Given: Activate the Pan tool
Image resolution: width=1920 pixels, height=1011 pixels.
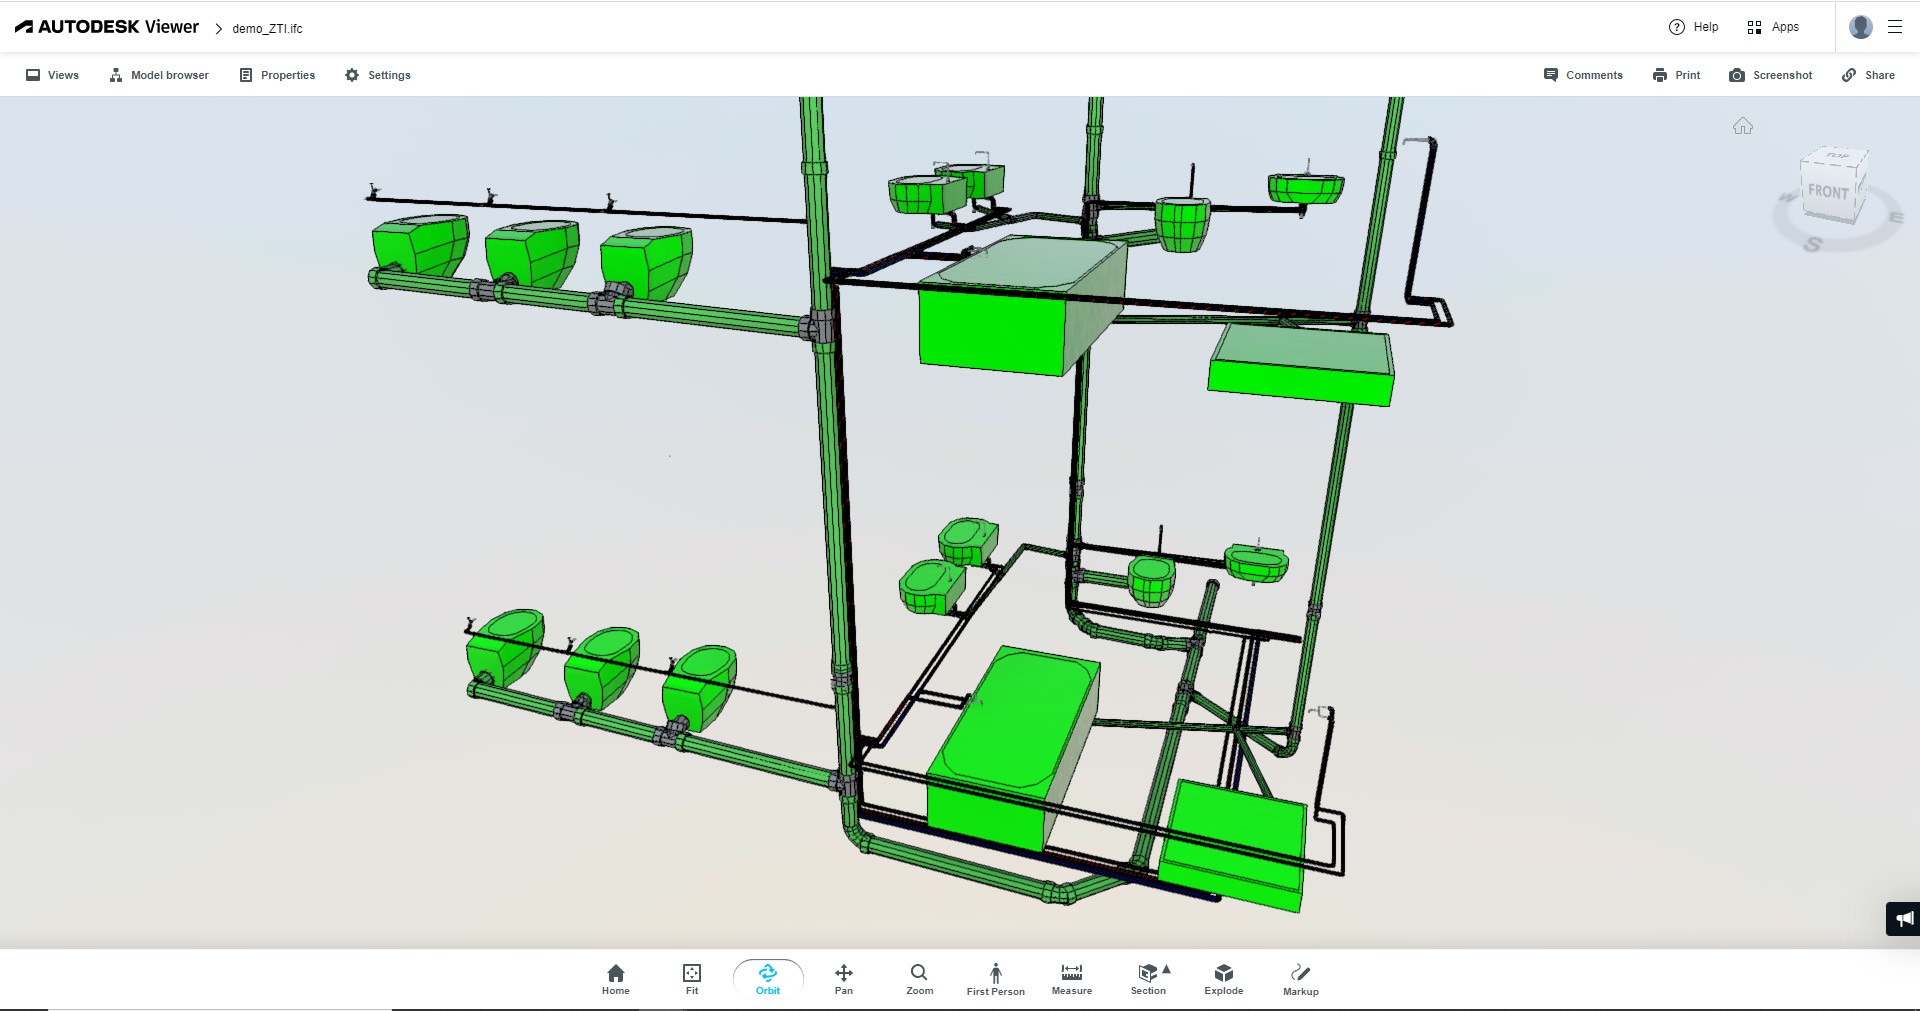Looking at the screenshot, I should pos(843,978).
